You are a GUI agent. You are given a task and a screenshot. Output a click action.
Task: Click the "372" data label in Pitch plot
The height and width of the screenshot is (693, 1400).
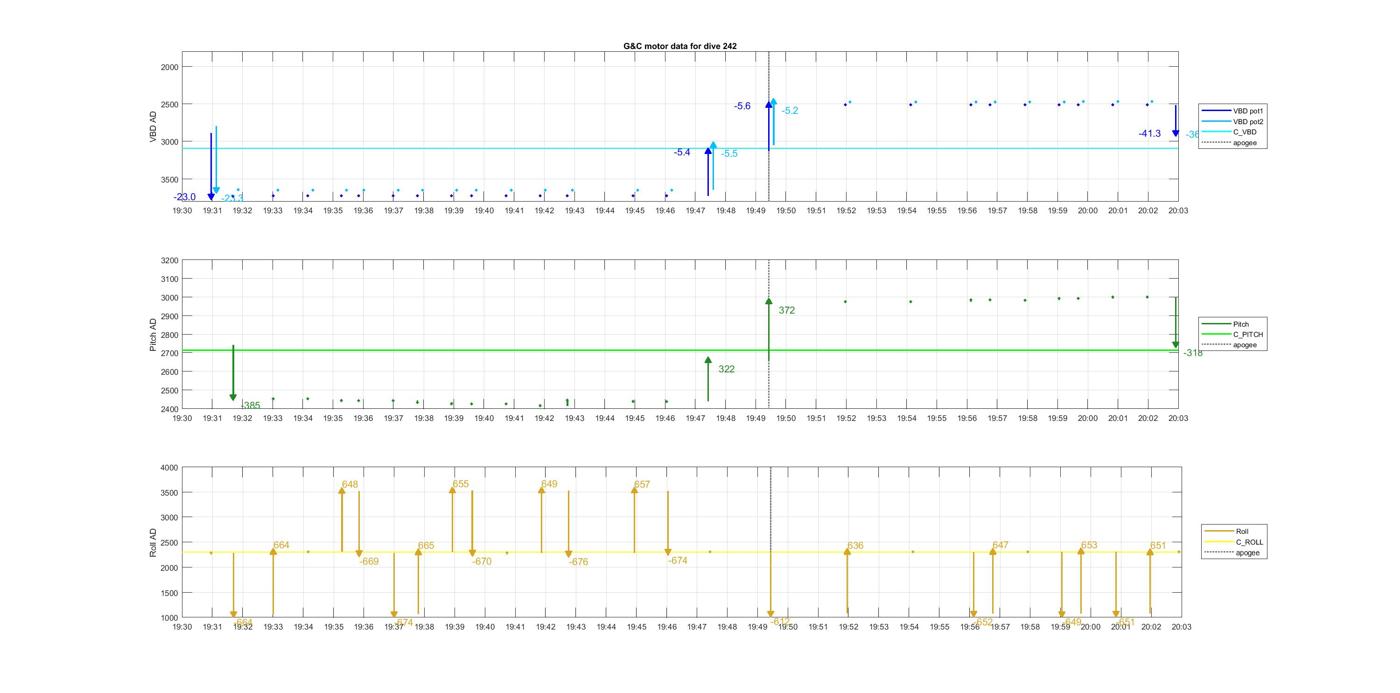pos(787,310)
